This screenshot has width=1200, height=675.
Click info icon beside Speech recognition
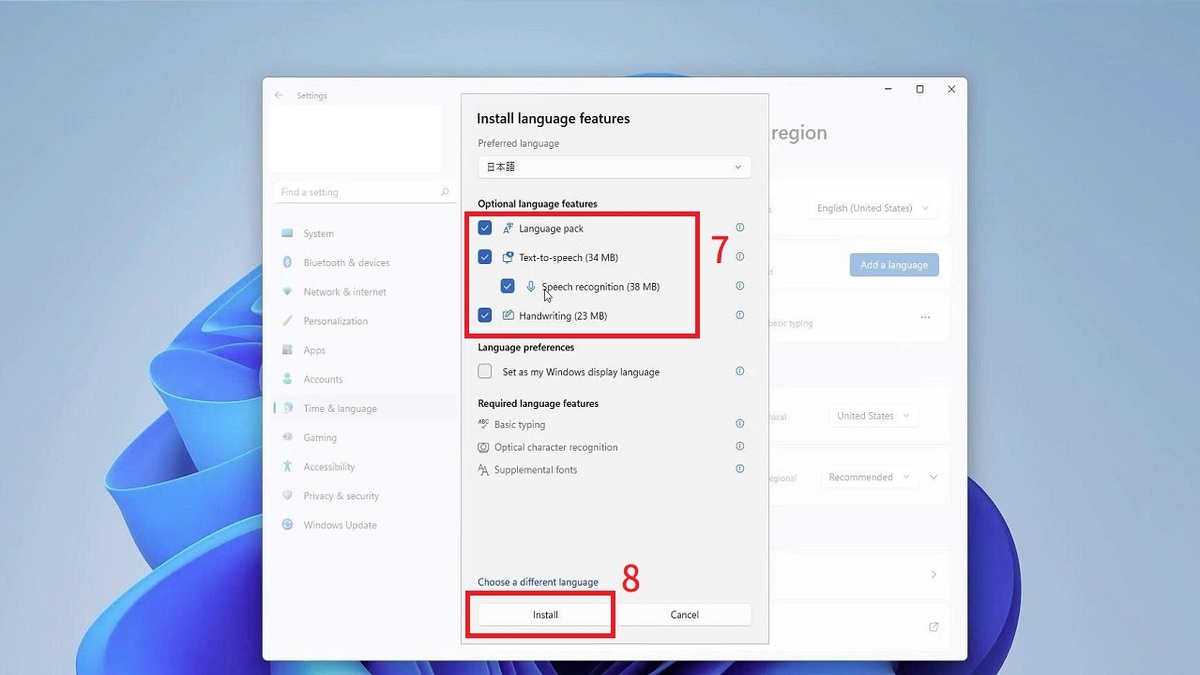740,286
